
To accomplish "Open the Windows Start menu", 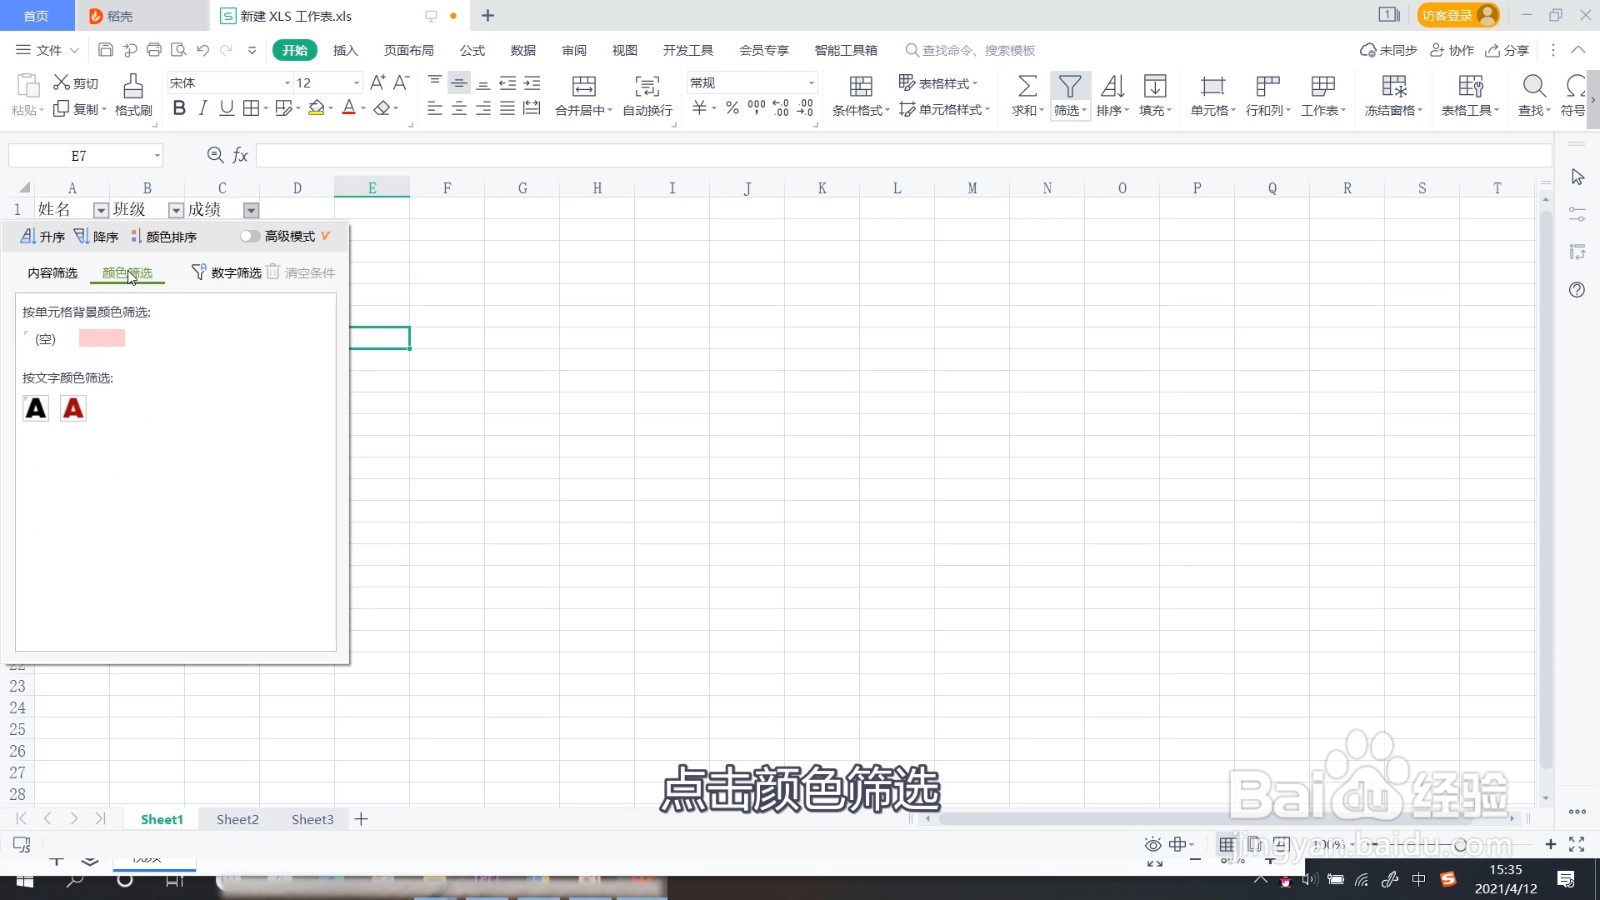I will pyautogui.click(x=25, y=880).
